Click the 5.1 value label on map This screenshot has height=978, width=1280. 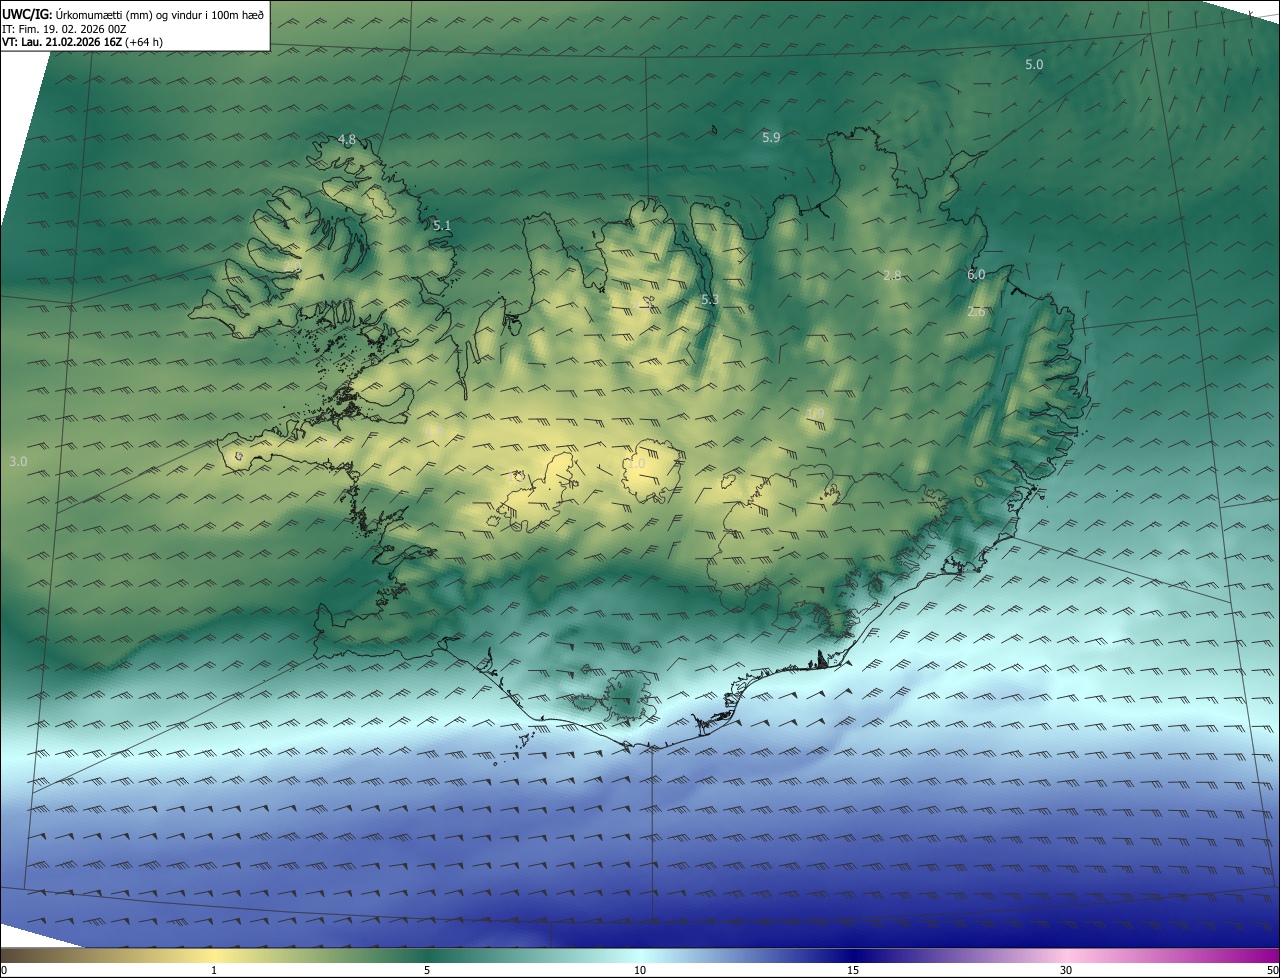442,226
